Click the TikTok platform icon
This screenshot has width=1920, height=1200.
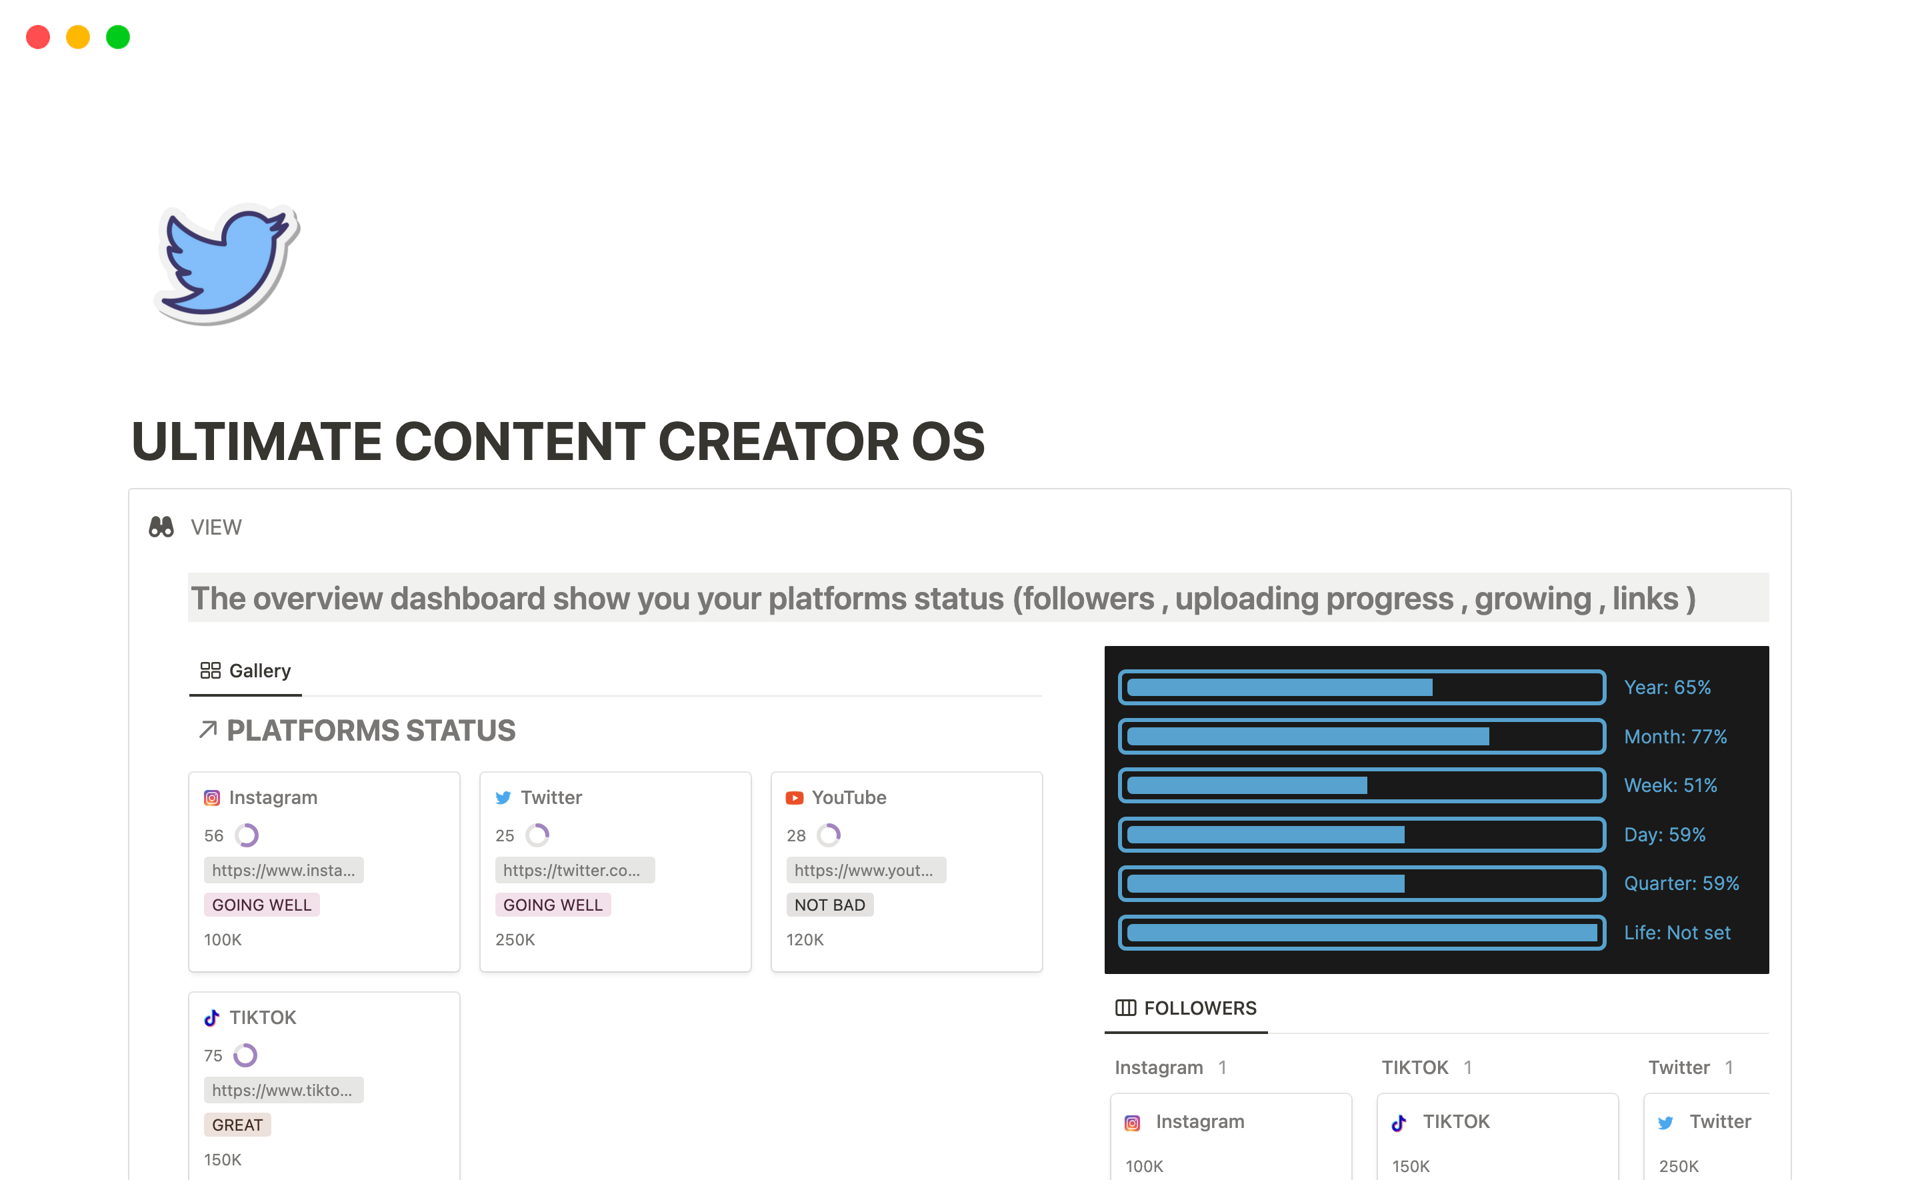tap(213, 1016)
